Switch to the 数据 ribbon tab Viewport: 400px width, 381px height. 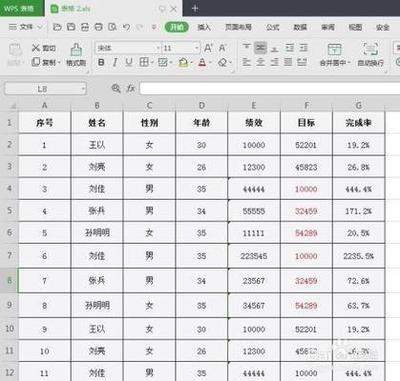tap(300, 27)
